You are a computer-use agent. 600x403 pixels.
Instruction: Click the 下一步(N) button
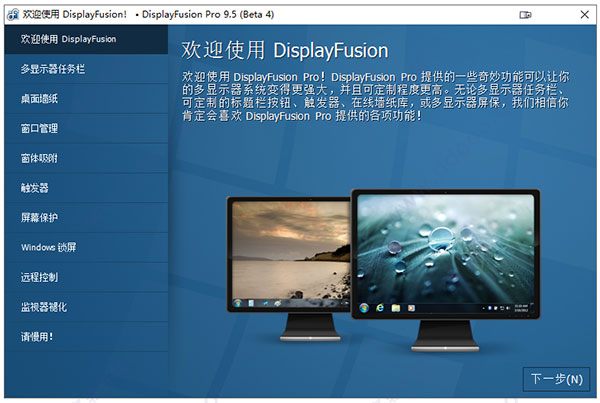(556, 379)
